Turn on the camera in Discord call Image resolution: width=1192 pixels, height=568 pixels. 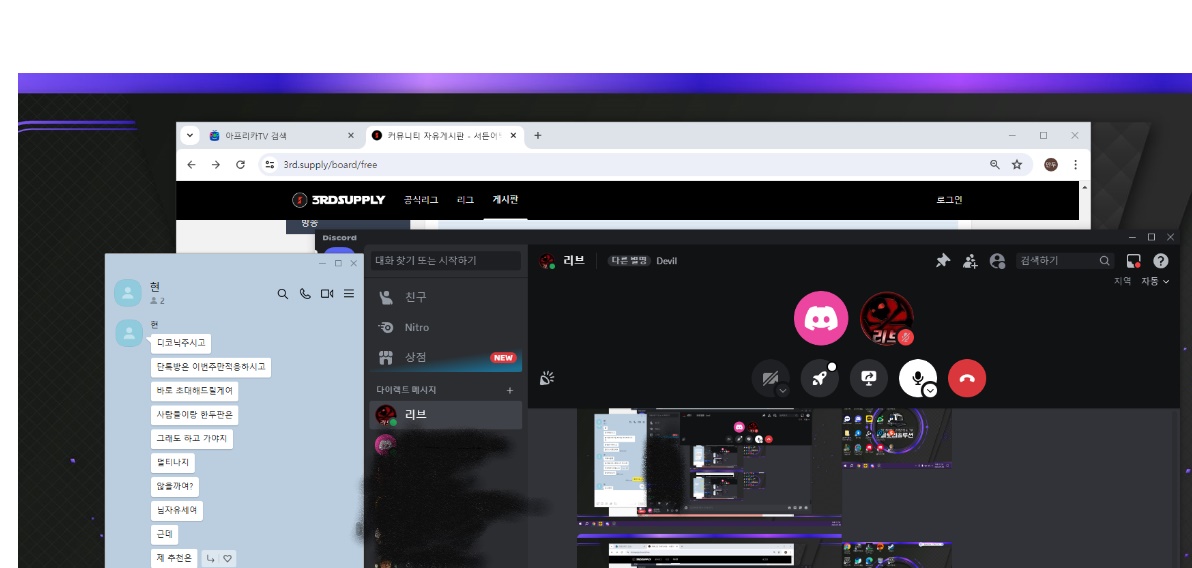point(768,378)
